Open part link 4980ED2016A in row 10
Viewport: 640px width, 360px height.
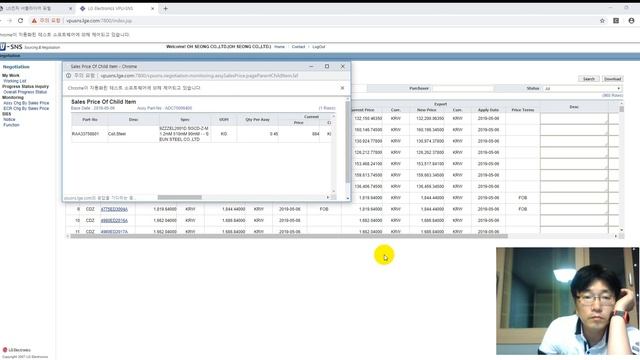(114, 220)
